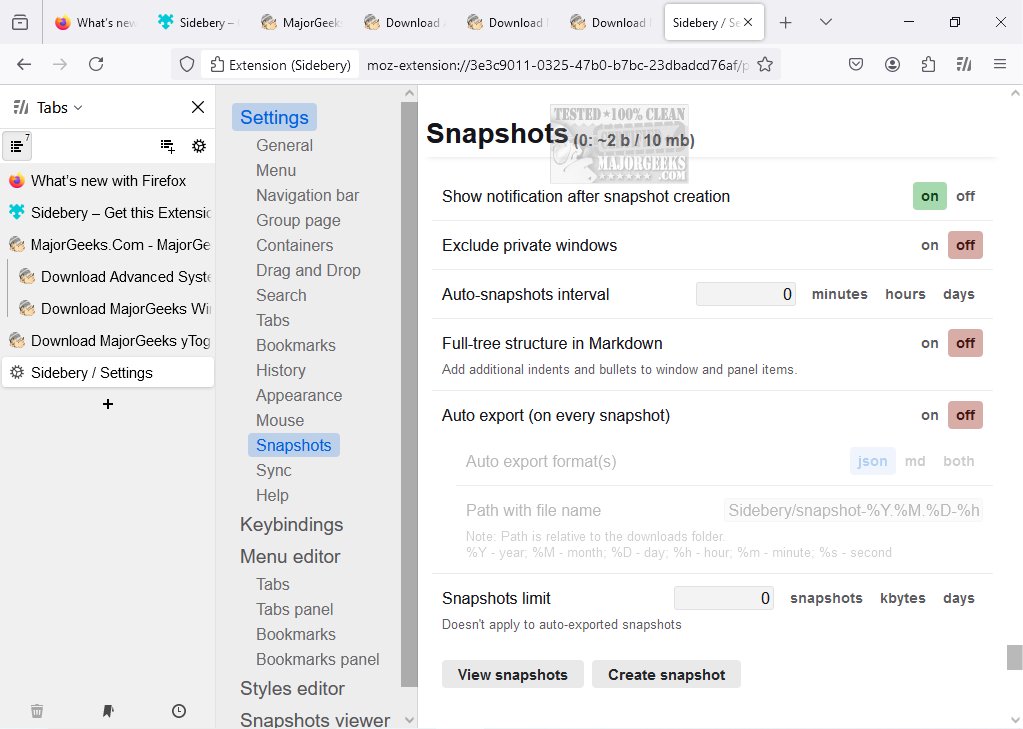This screenshot has width=1023, height=729.
Task: Open the sidebar bookmarks icon
Action: (108, 711)
